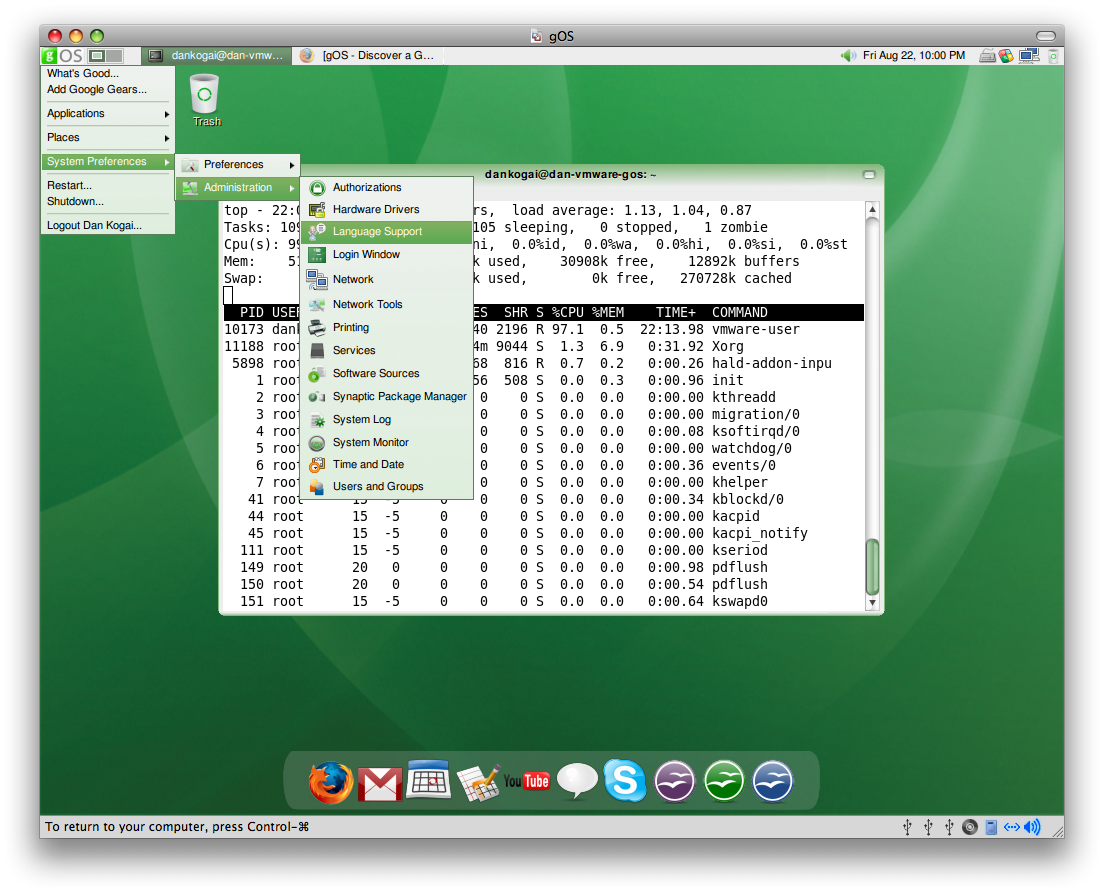Click the terminal window's vertical scrollbar thumb
This screenshot has width=1104, height=893.
872,565
